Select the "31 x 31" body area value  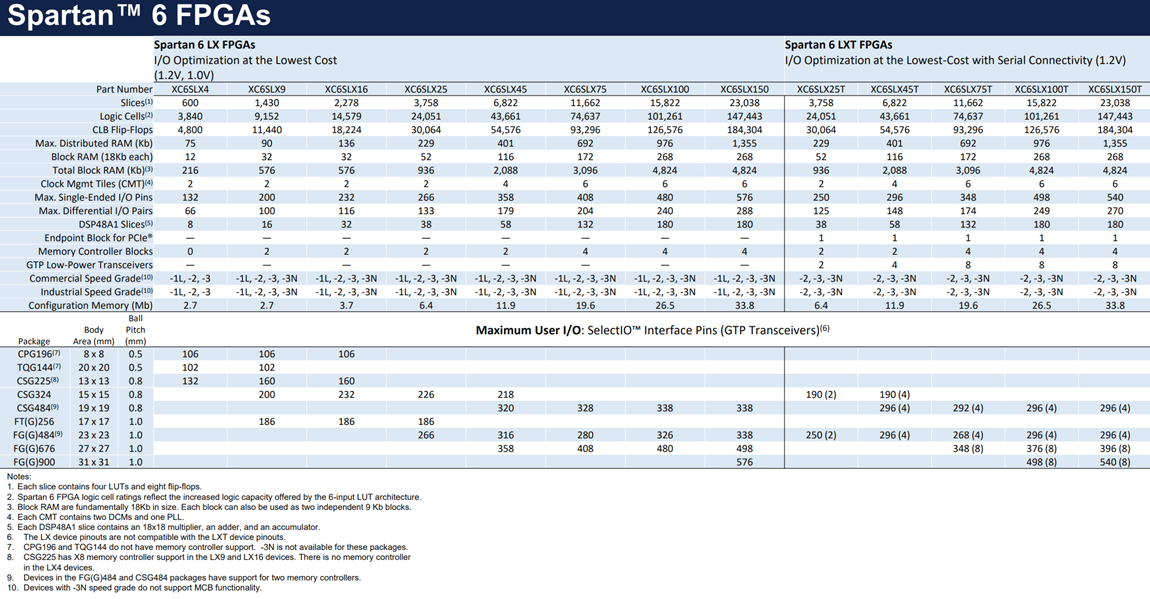point(94,463)
